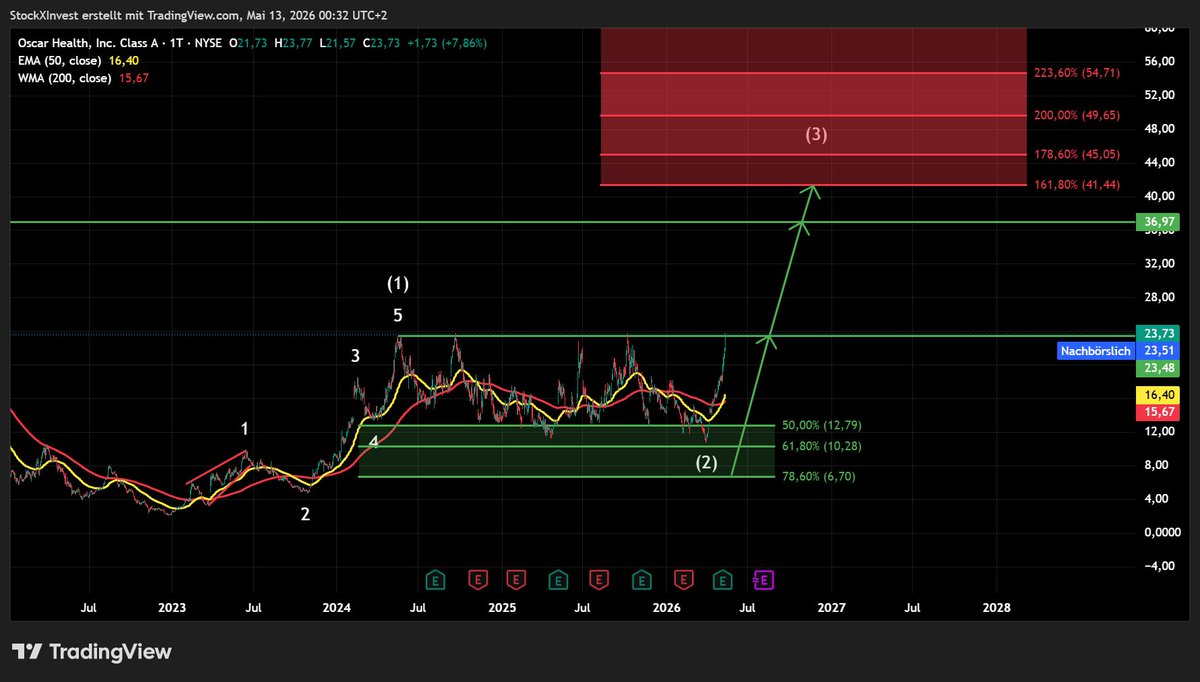Click the 2026 date axis label
This screenshot has width=1200, height=682.
[667, 607]
